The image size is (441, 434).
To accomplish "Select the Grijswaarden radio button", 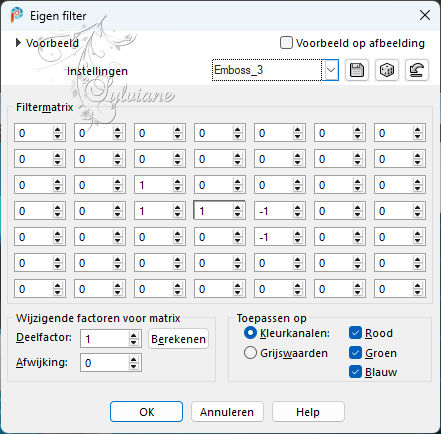I will [x=250, y=353].
